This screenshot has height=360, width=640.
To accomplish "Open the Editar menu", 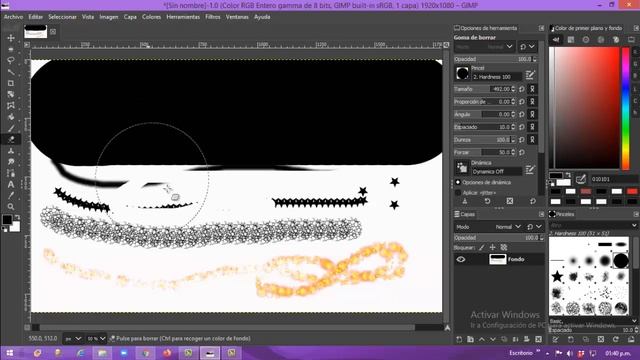I will [x=36, y=17].
